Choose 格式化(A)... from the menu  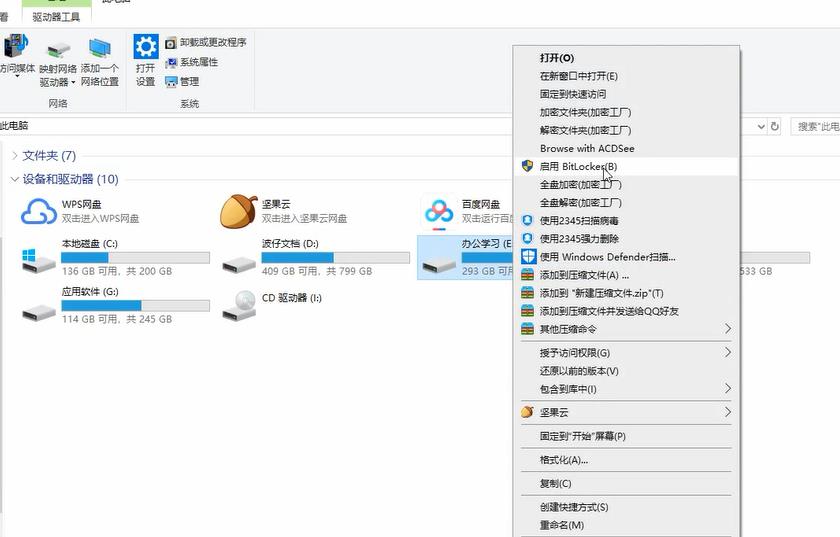pyautogui.click(x=627, y=460)
